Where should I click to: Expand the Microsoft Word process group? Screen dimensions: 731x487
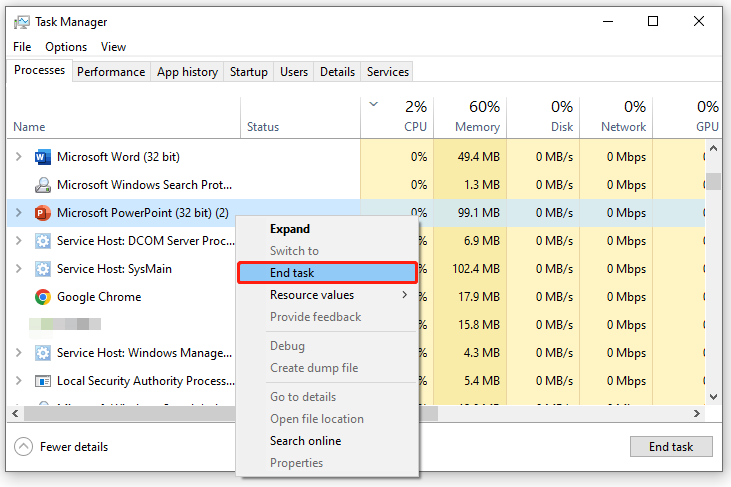[18, 157]
